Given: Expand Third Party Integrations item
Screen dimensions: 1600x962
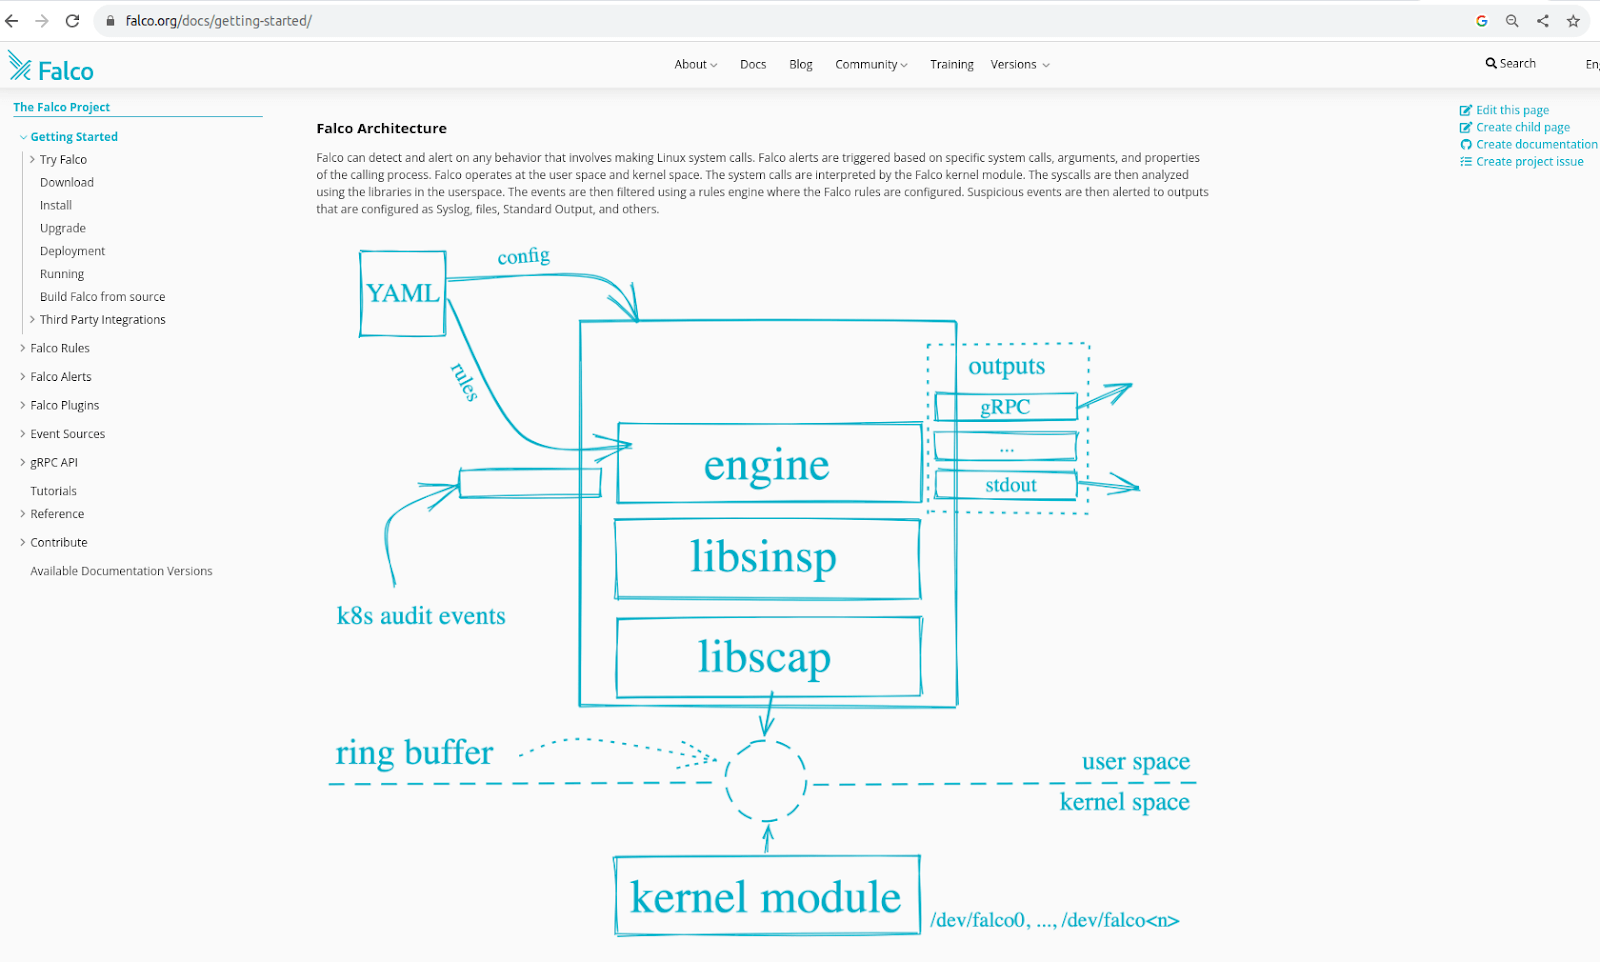Looking at the screenshot, I should coord(33,320).
